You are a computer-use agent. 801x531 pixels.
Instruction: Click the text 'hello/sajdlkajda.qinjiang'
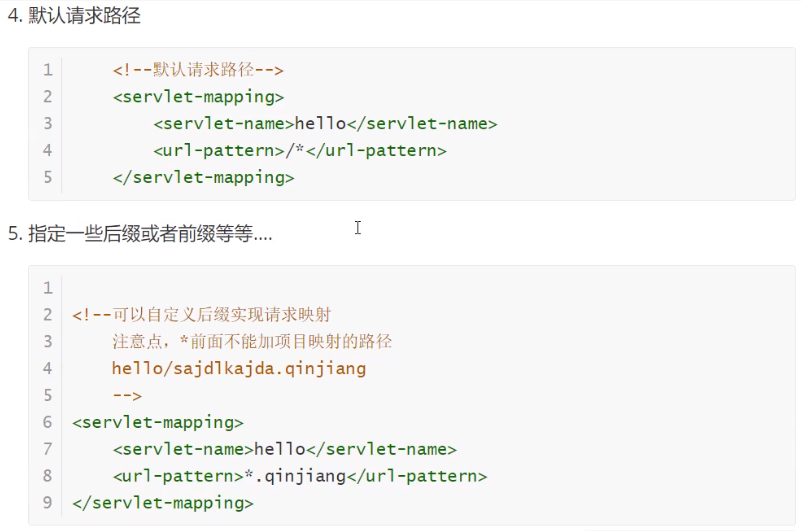(239, 368)
